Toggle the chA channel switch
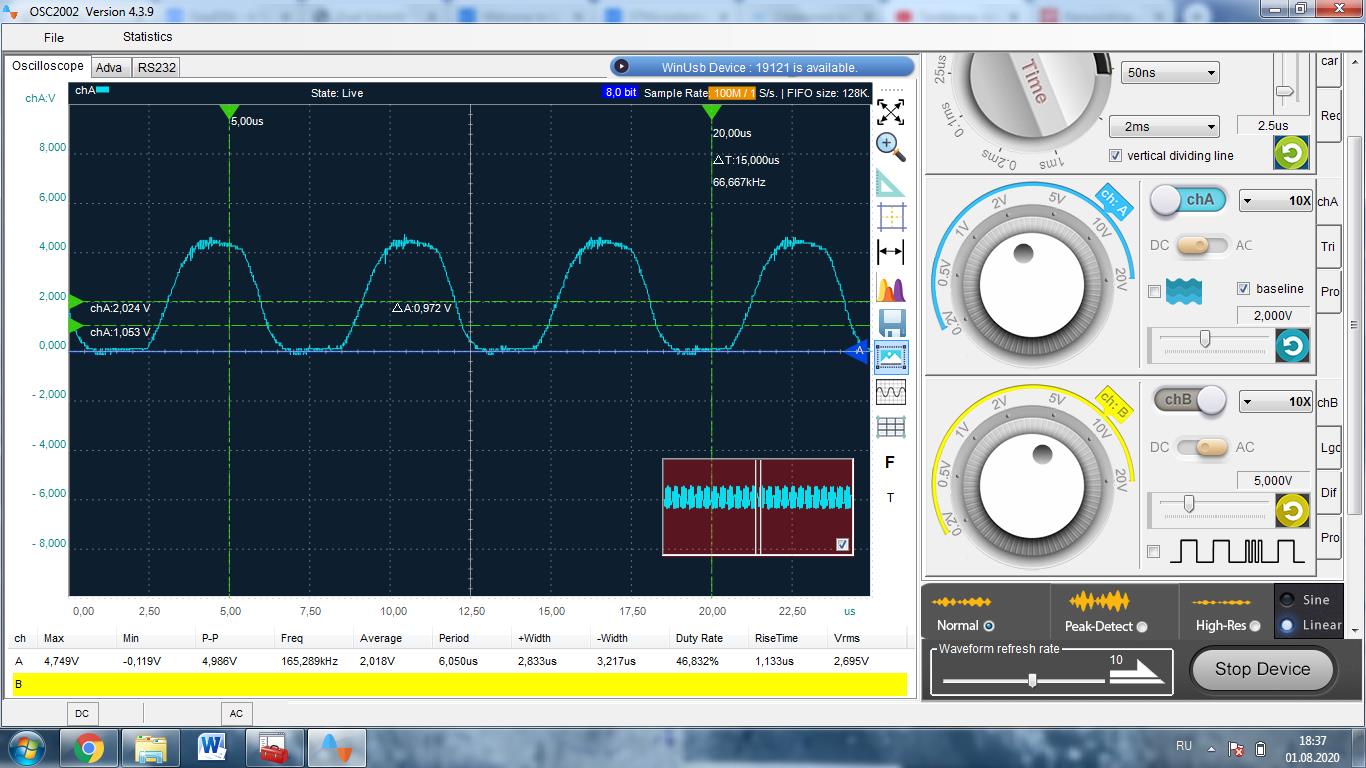The width and height of the screenshot is (1366, 768). (x=1186, y=200)
